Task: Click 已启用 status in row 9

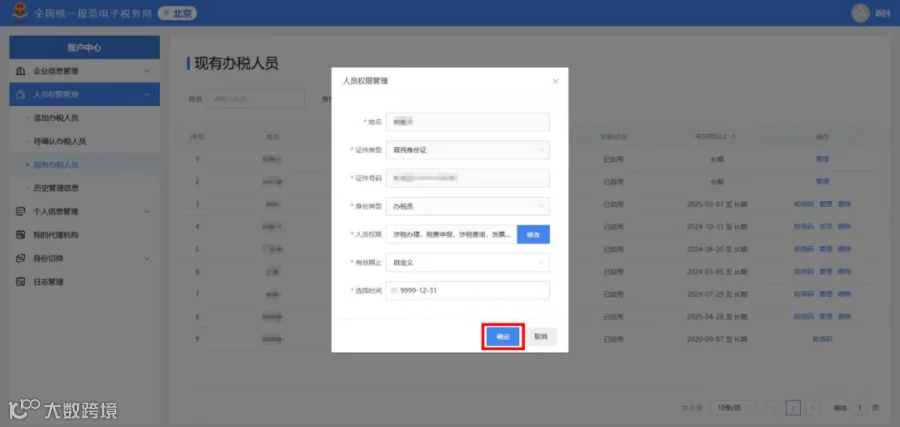Action: (x=613, y=339)
